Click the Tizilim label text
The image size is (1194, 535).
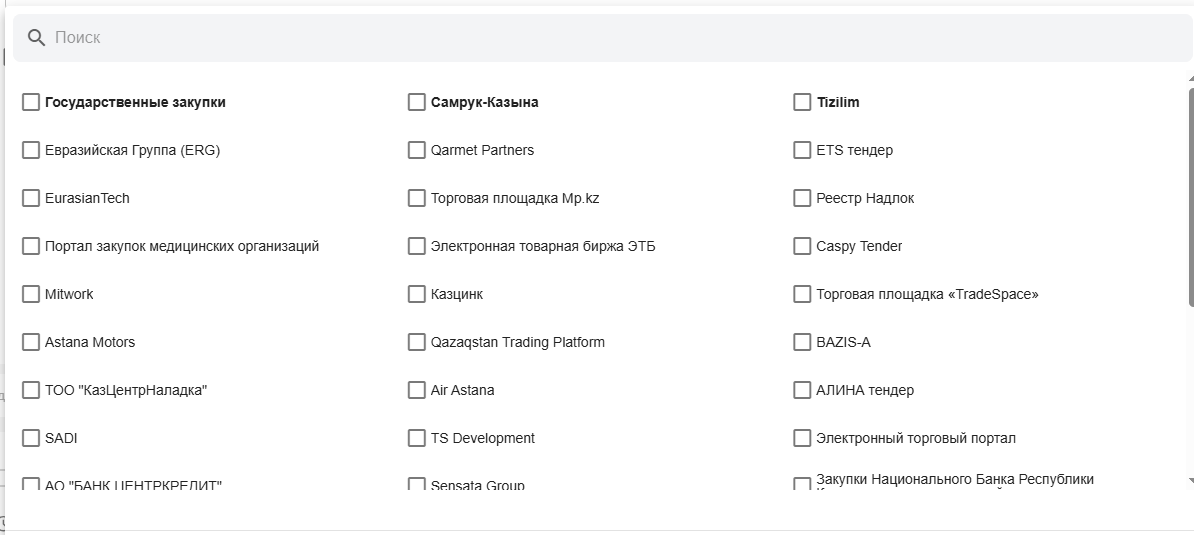click(838, 102)
